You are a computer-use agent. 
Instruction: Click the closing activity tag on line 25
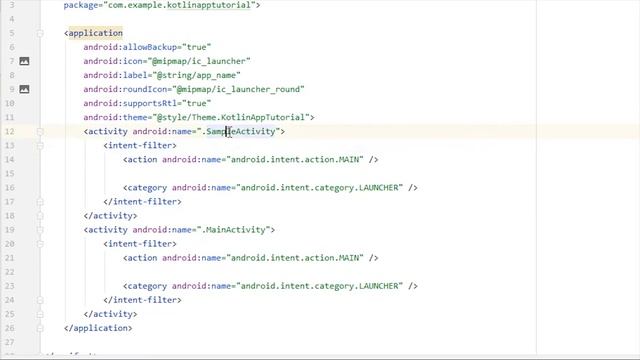110,314
